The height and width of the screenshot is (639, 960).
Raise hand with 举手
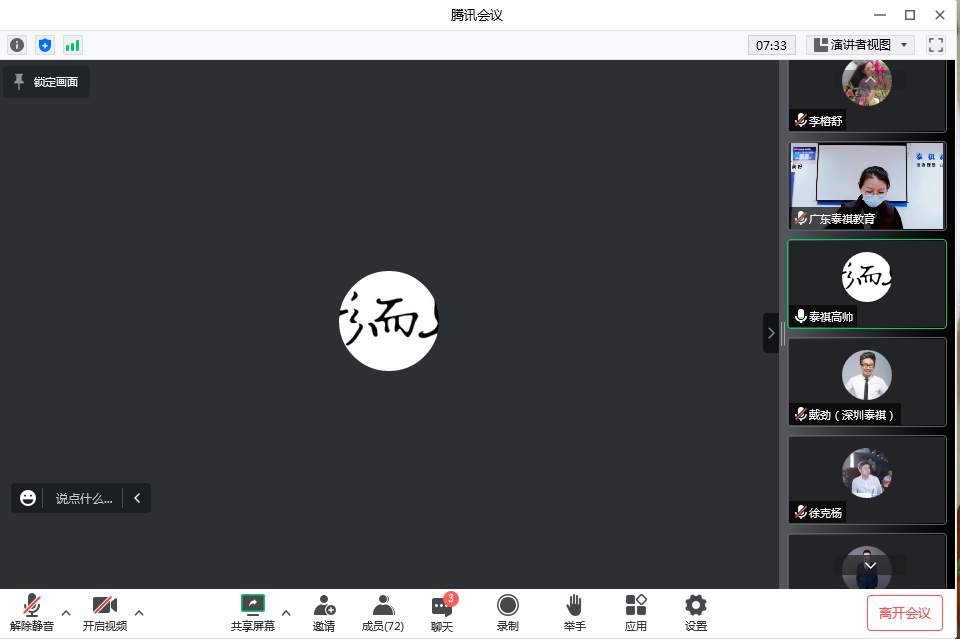pos(574,612)
